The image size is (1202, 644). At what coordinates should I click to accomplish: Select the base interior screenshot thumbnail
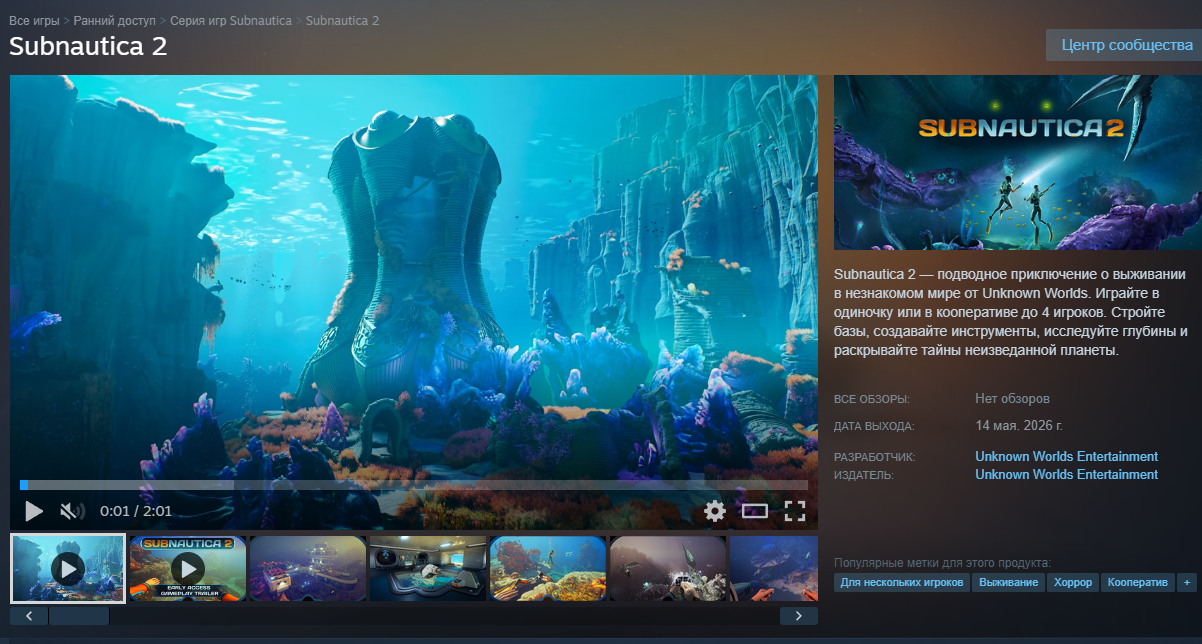pyautogui.click(x=427, y=568)
